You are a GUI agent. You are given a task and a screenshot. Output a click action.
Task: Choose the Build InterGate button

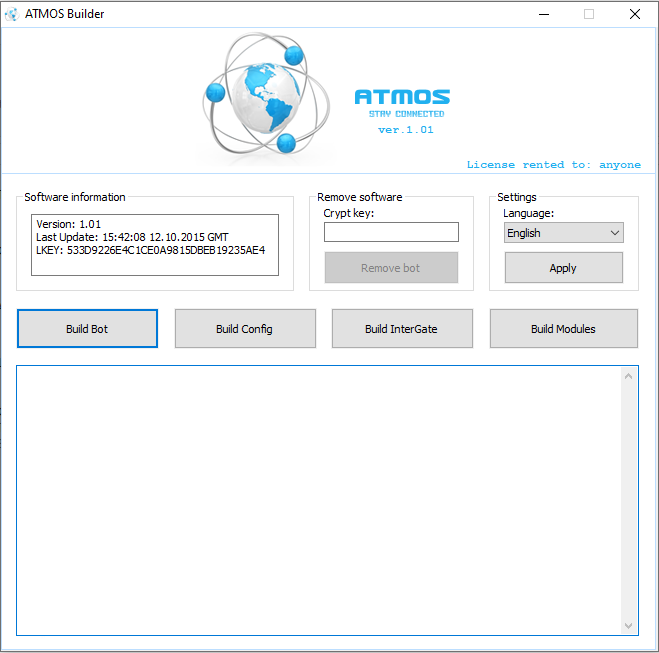[402, 329]
